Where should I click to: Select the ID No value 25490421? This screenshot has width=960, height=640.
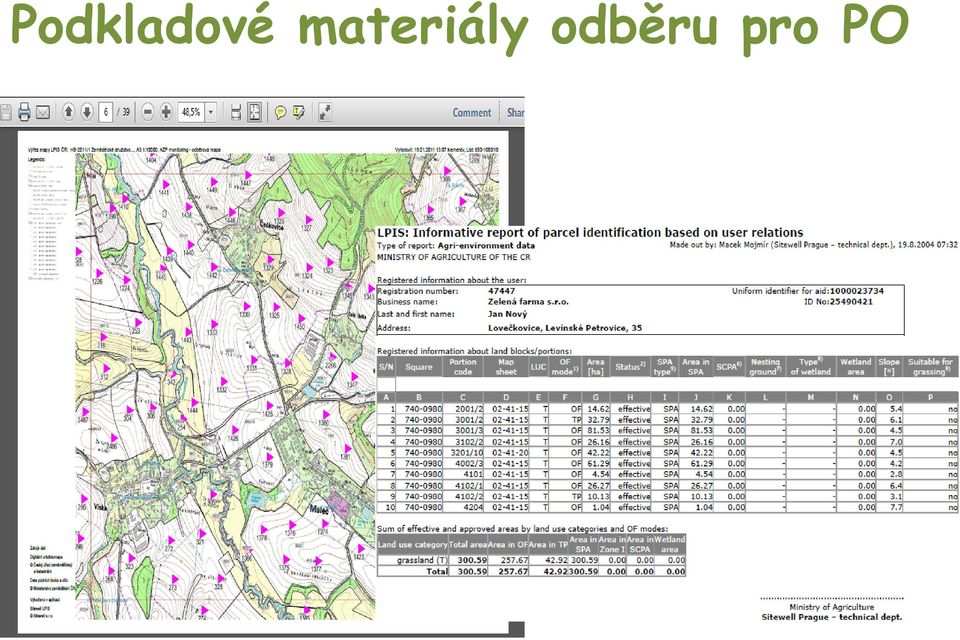[x=851, y=302]
